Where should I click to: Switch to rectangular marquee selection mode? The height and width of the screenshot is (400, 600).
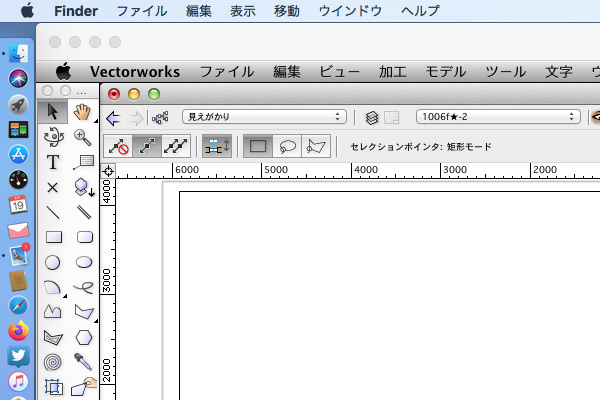click(258, 146)
